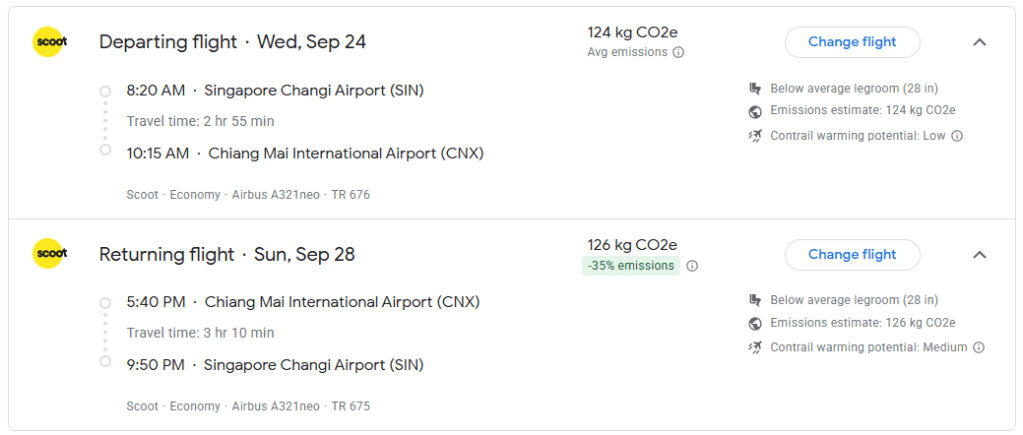Click the 5:40 PM Chiang Mai departure line

[x=303, y=303]
